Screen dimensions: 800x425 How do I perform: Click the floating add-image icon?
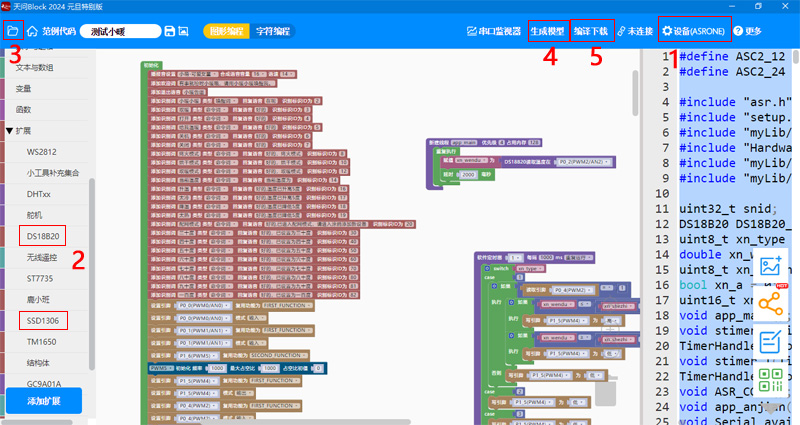pyautogui.click(x=770, y=266)
